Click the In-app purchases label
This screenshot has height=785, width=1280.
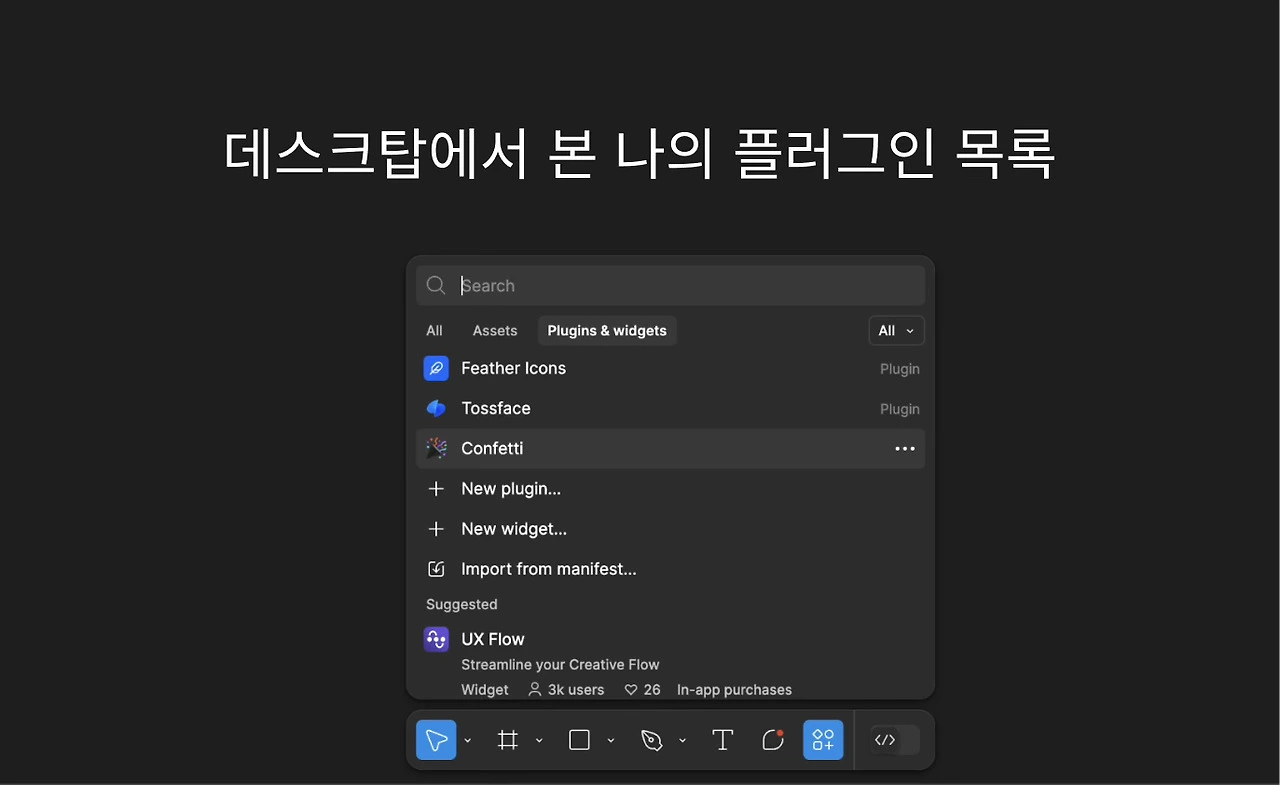click(734, 690)
